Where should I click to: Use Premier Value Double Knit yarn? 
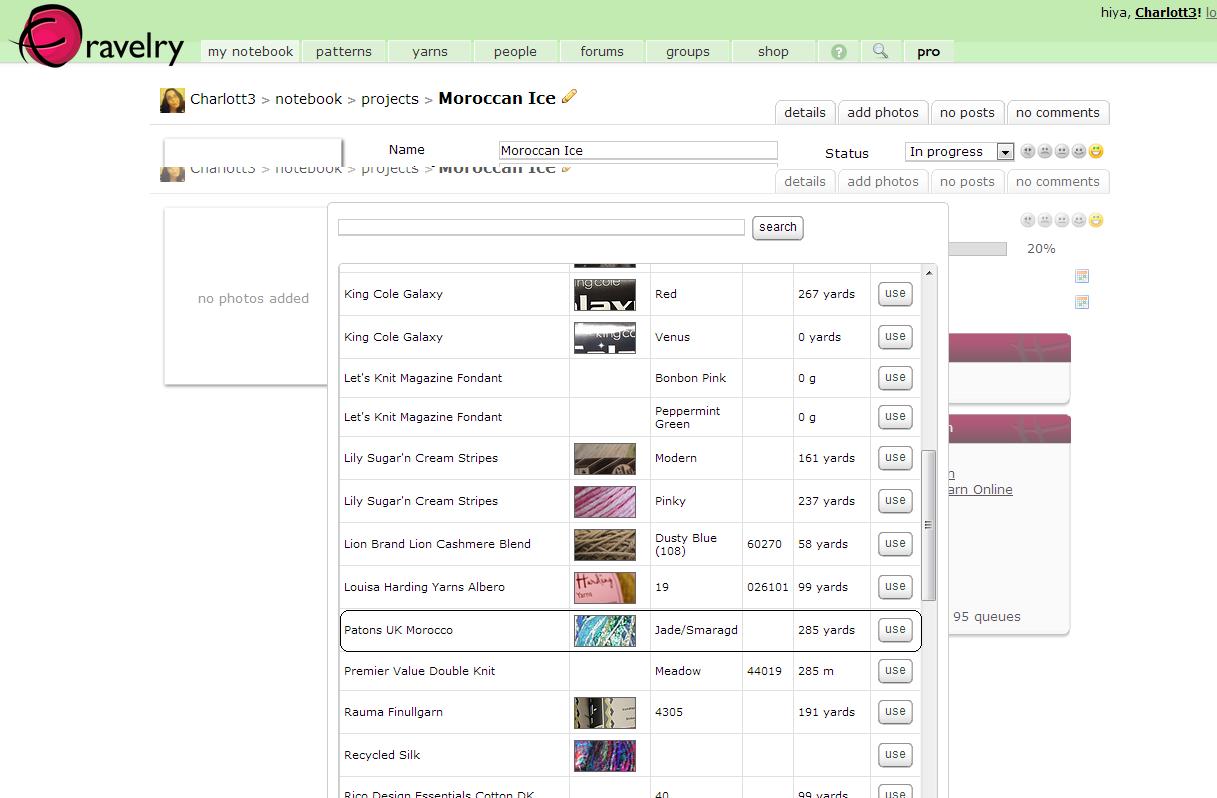coord(895,671)
